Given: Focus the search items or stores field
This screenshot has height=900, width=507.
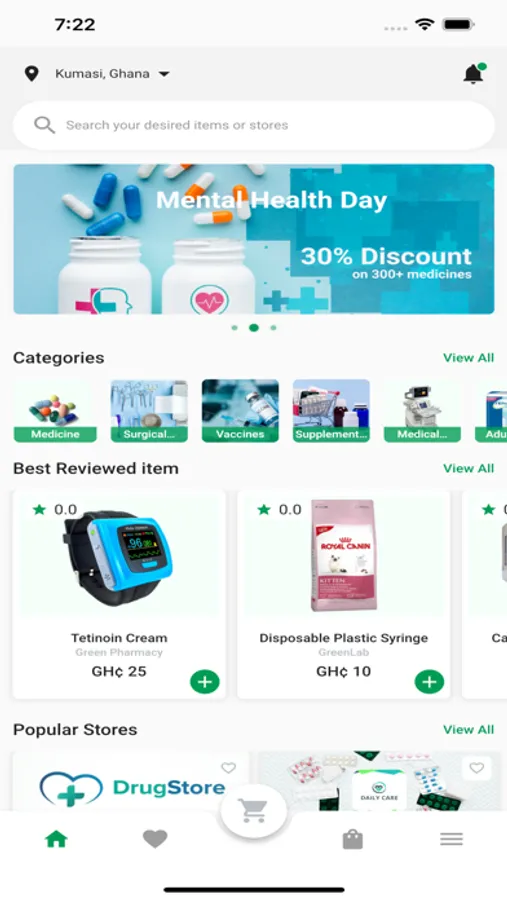Looking at the screenshot, I should [253, 125].
